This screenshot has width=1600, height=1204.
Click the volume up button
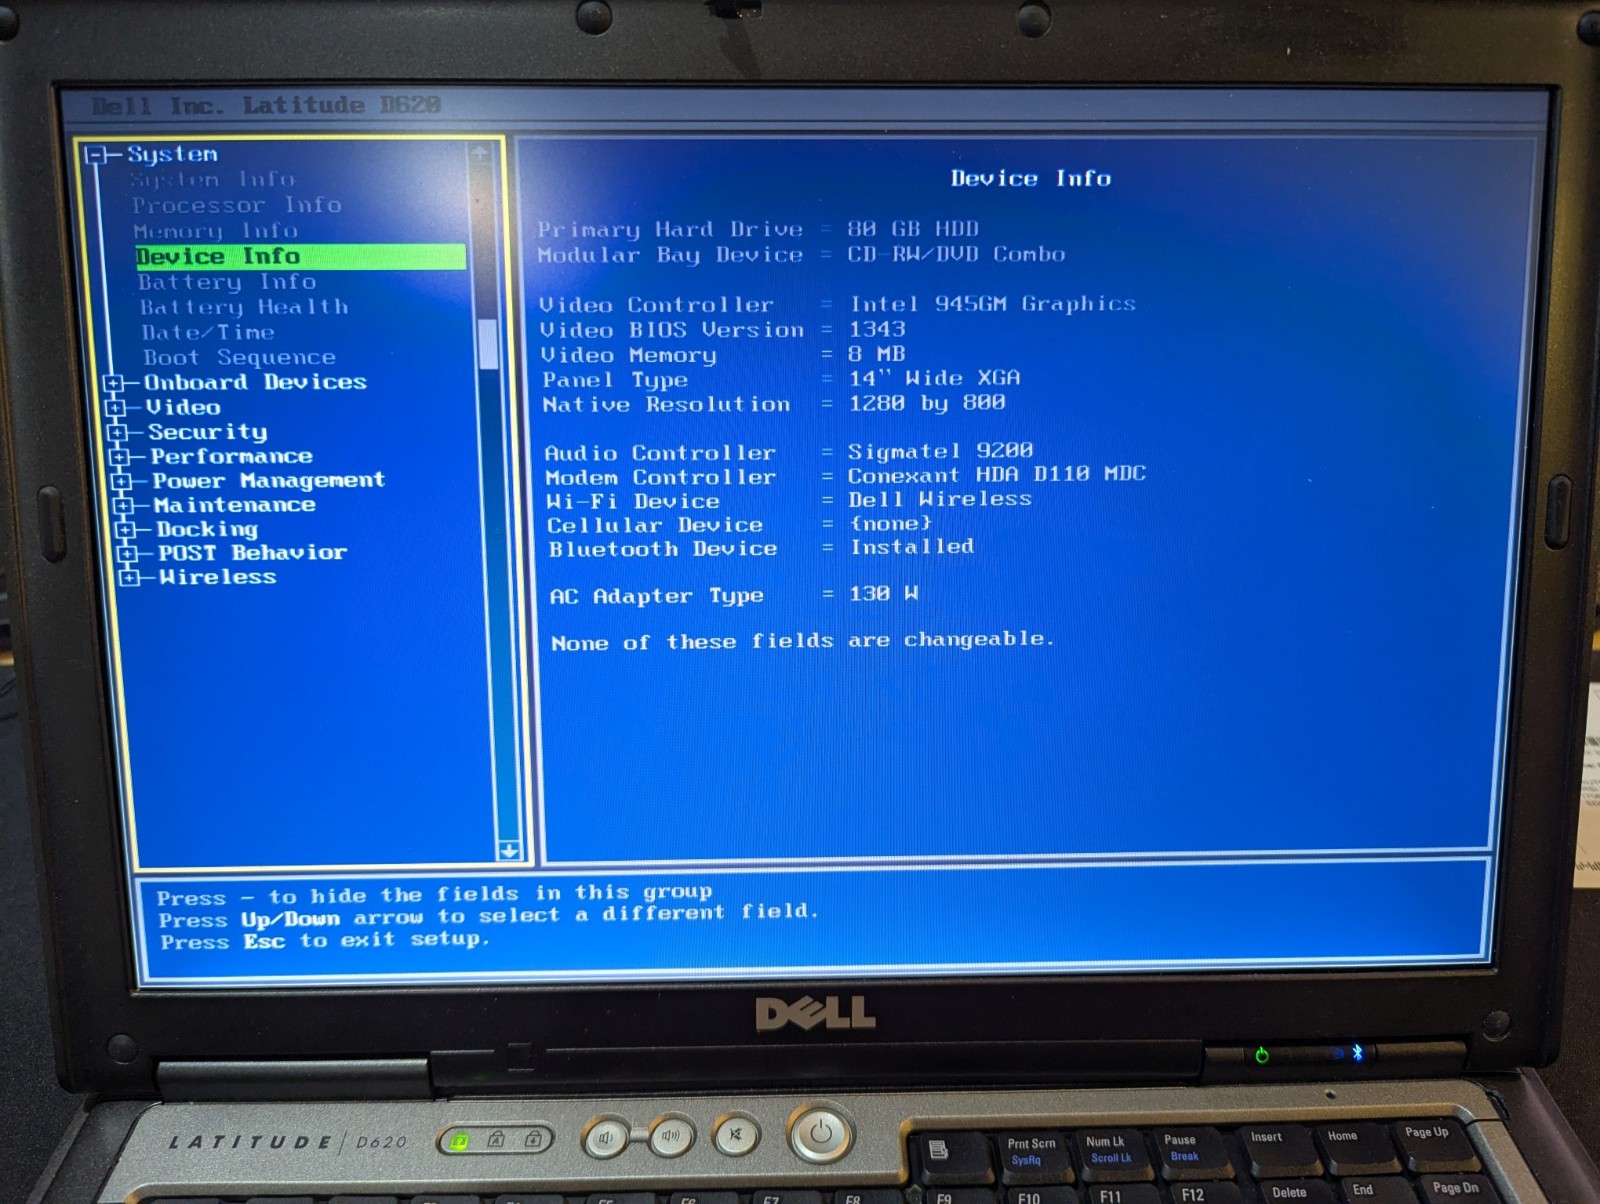pos(671,1136)
